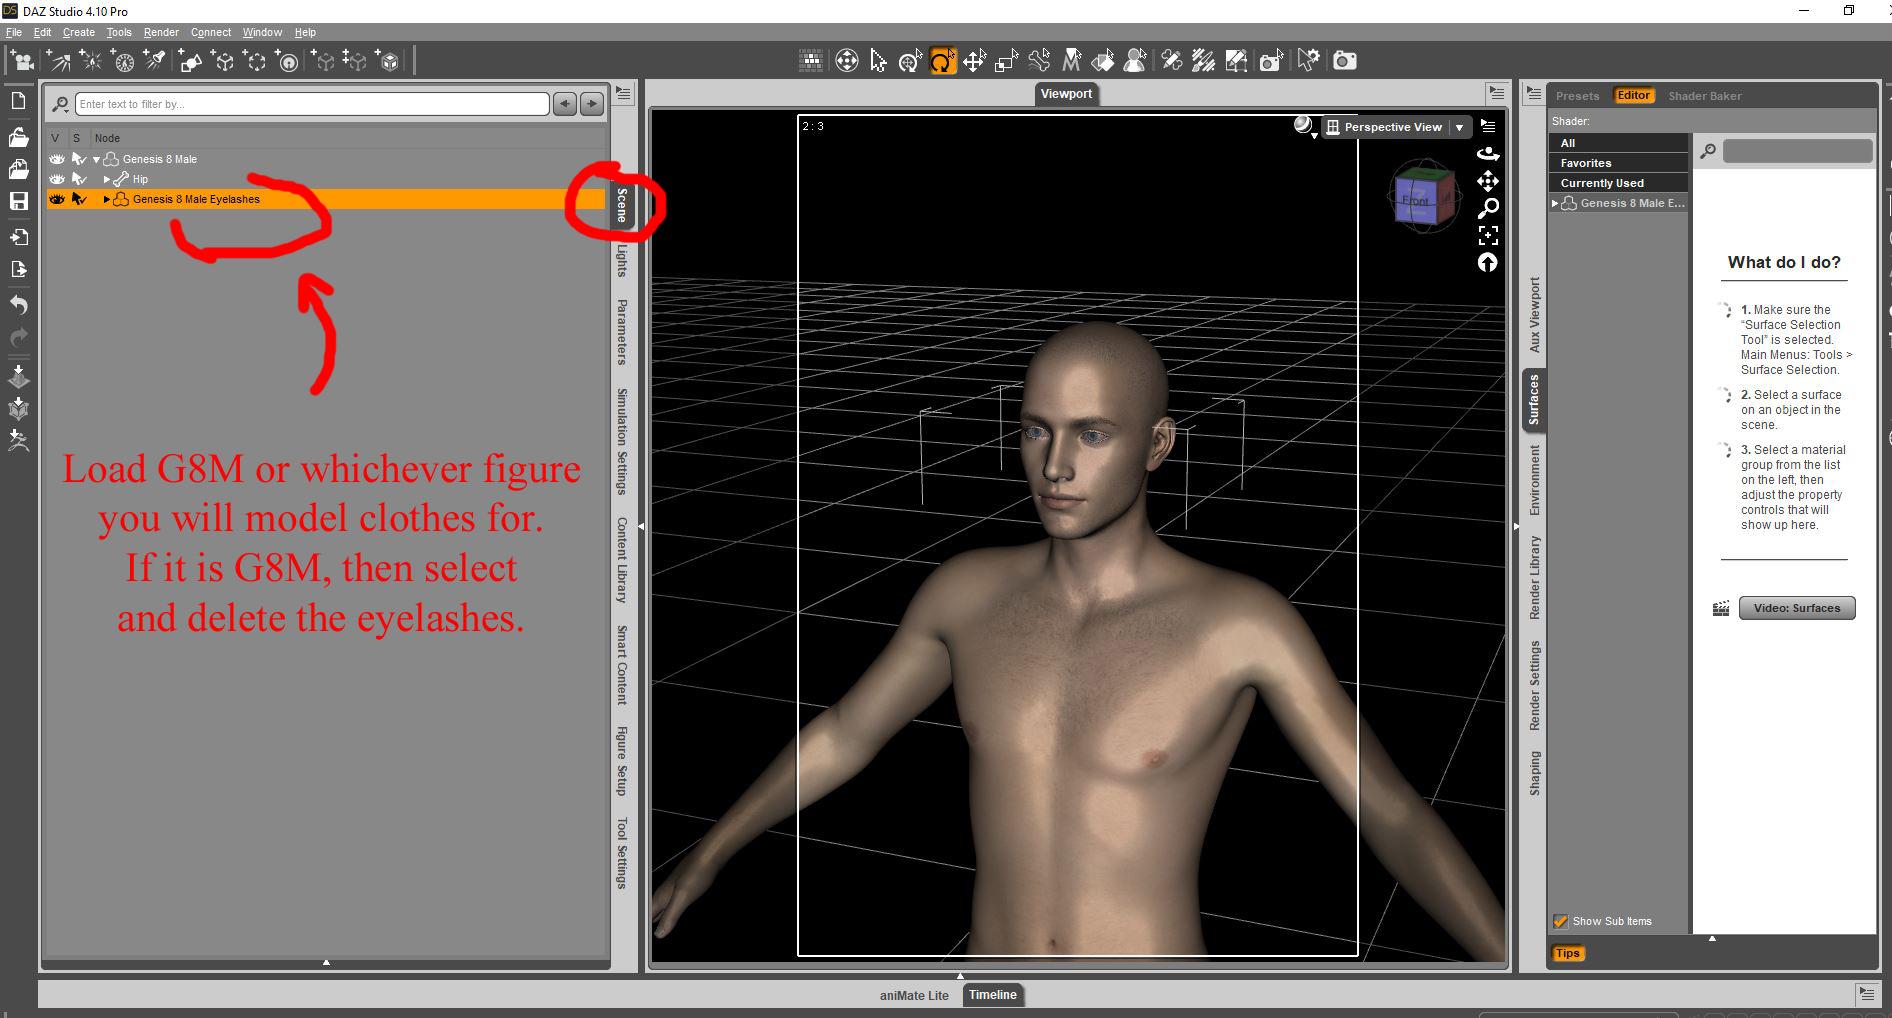The image size is (1892, 1018).
Task: Click the Surfaces search field
Action: click(1797, 151)
